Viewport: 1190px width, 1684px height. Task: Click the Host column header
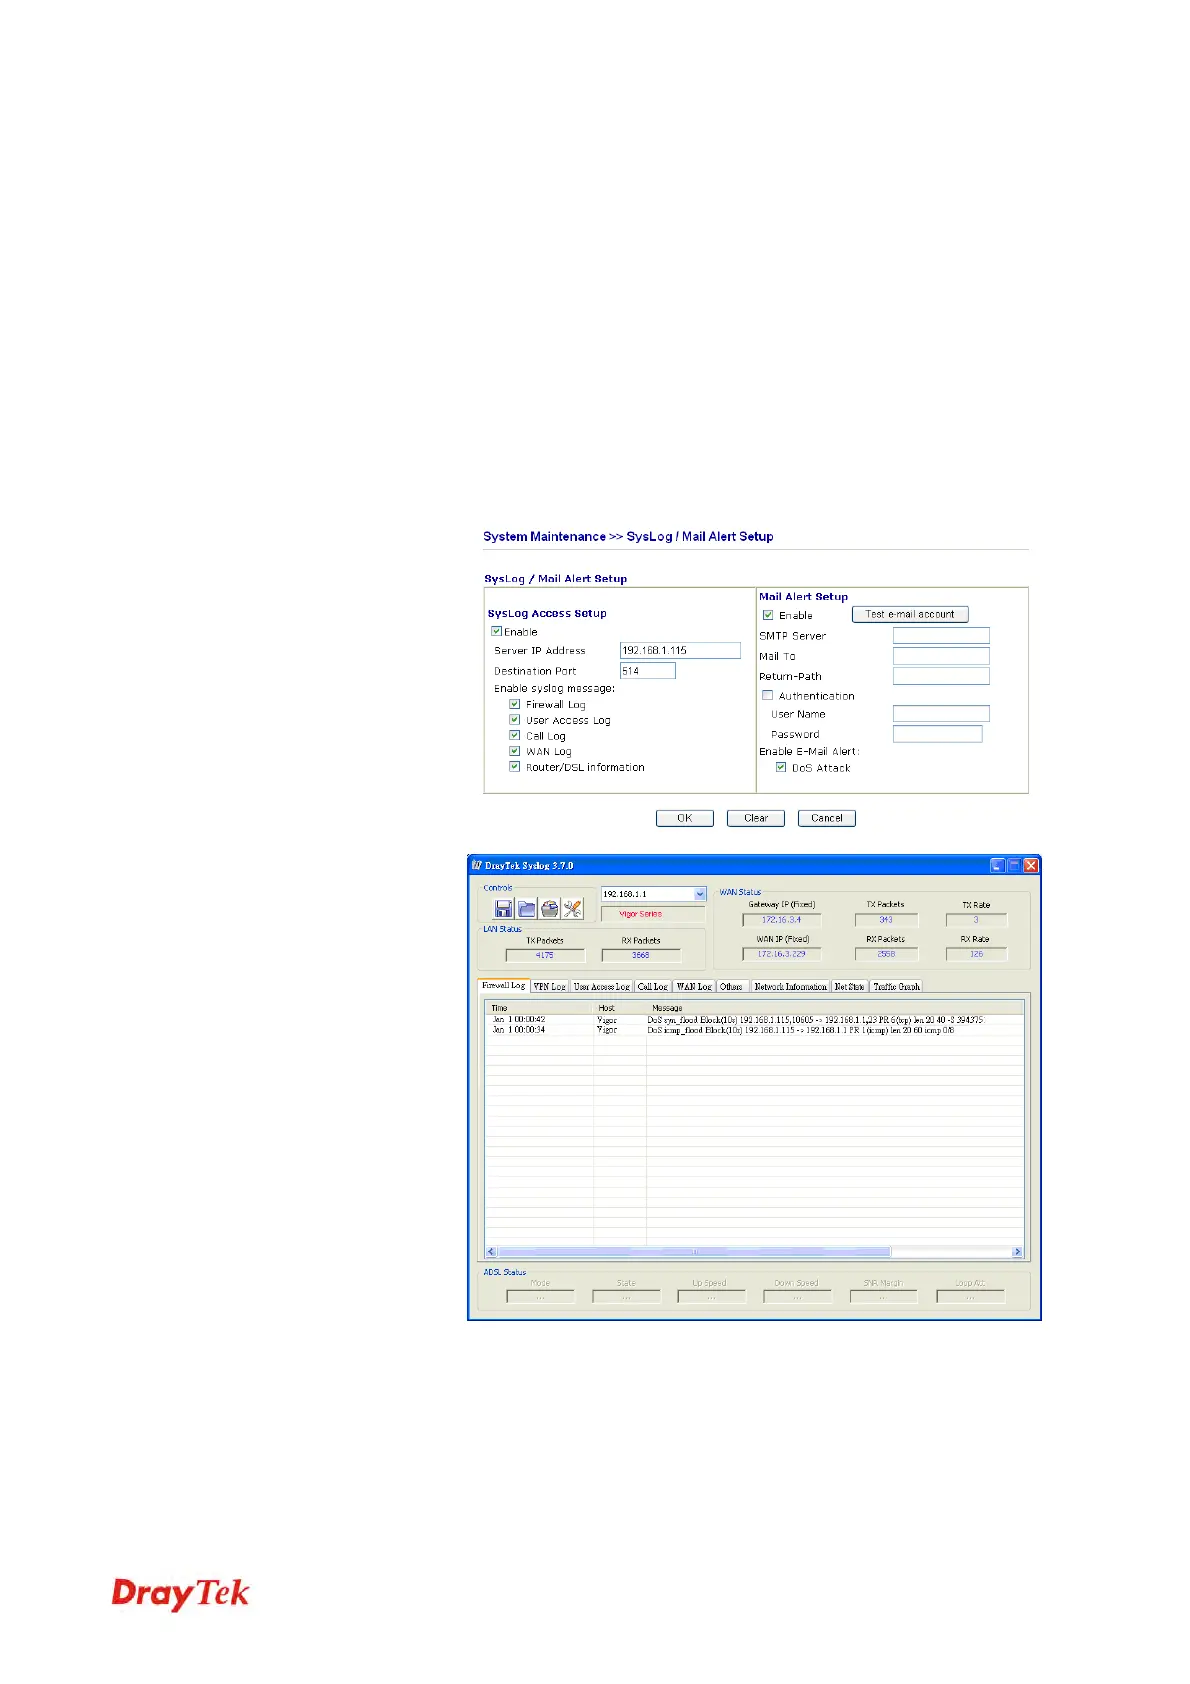620,1007
